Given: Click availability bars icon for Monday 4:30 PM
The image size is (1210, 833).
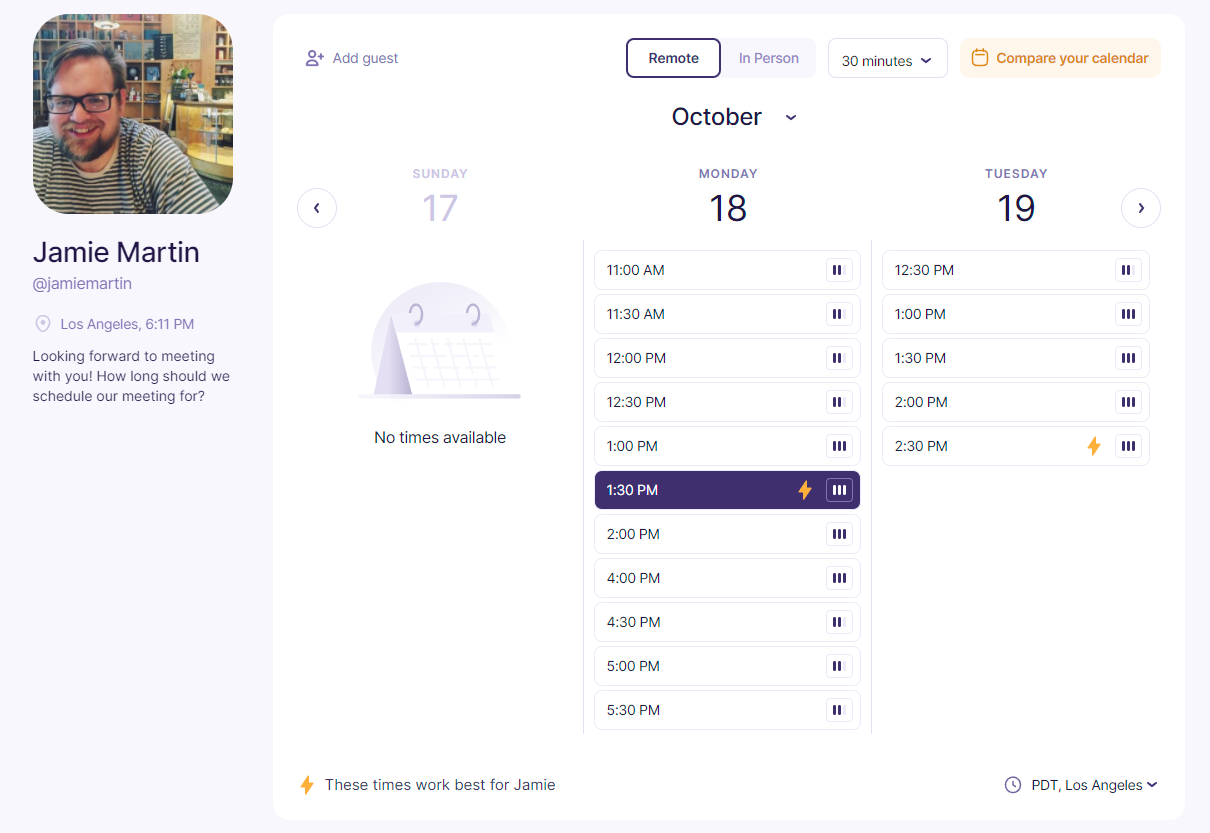Looking at the screenshot, I should (x=839, y=622).
